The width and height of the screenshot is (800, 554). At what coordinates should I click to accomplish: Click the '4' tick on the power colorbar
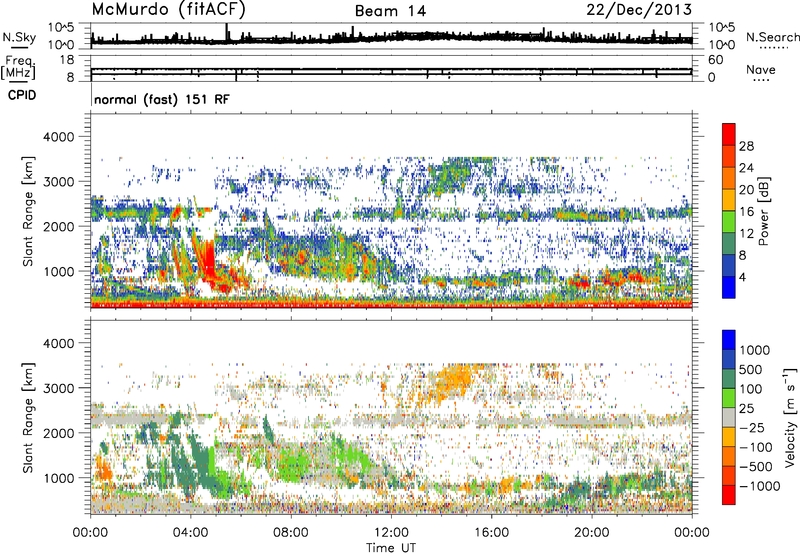pyautogui.click(x=742, y=277)
